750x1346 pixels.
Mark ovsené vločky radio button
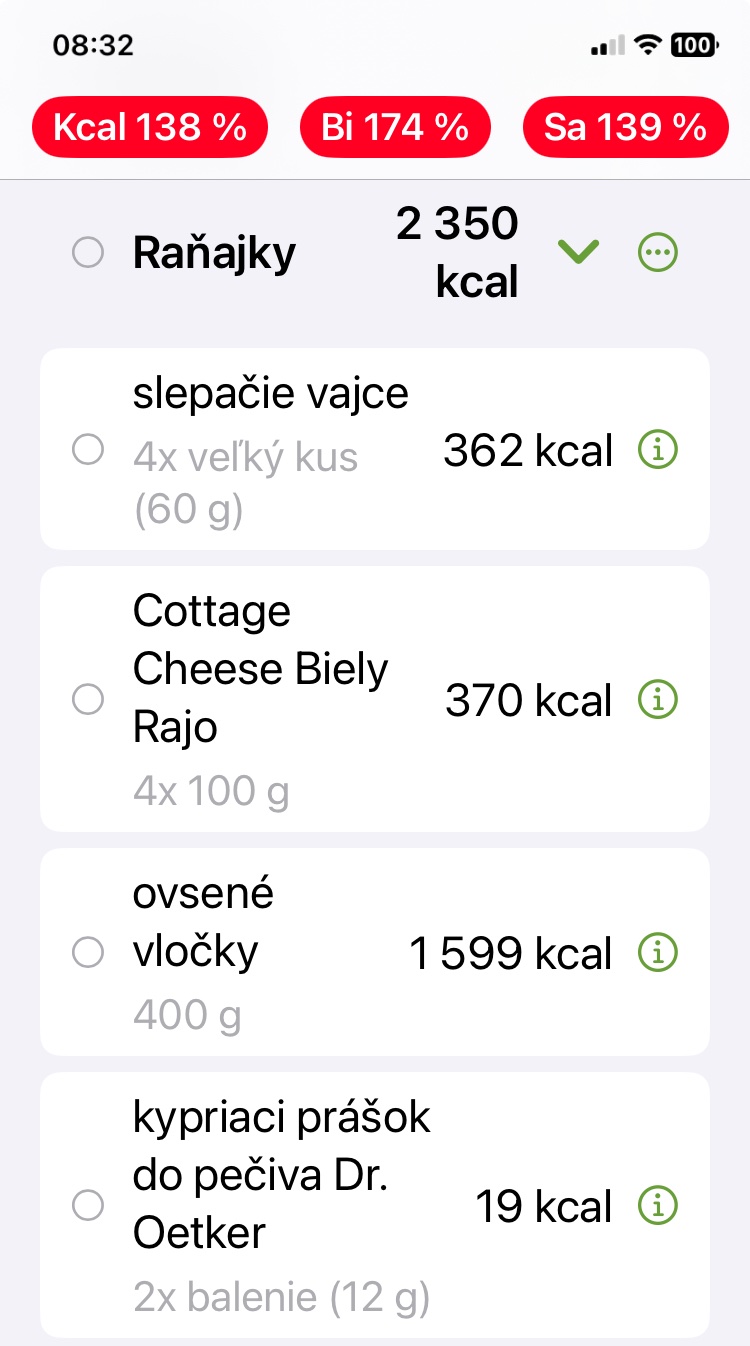[88, 952]
